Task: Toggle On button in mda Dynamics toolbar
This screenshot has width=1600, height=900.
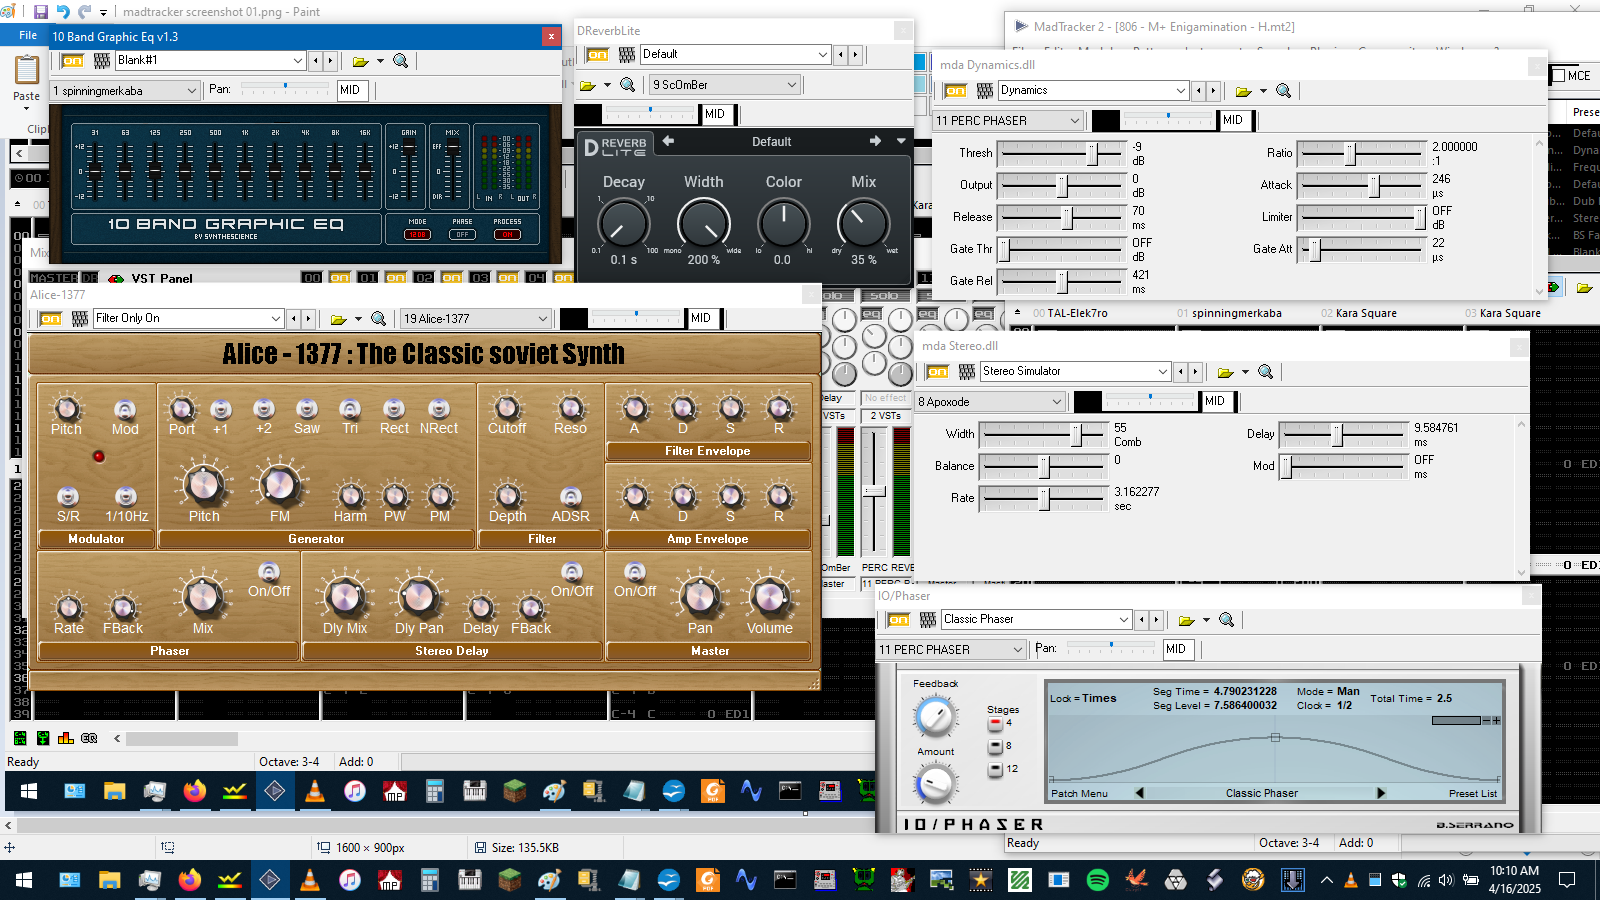Action: pyautogui.click(x=955, y=91)
